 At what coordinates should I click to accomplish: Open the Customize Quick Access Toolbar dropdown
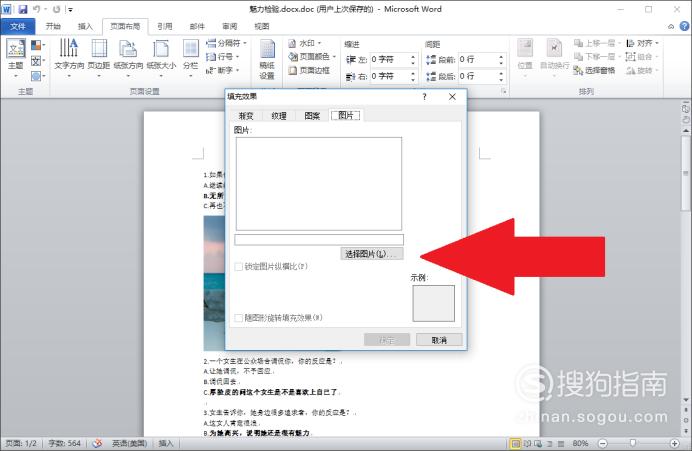70,9
